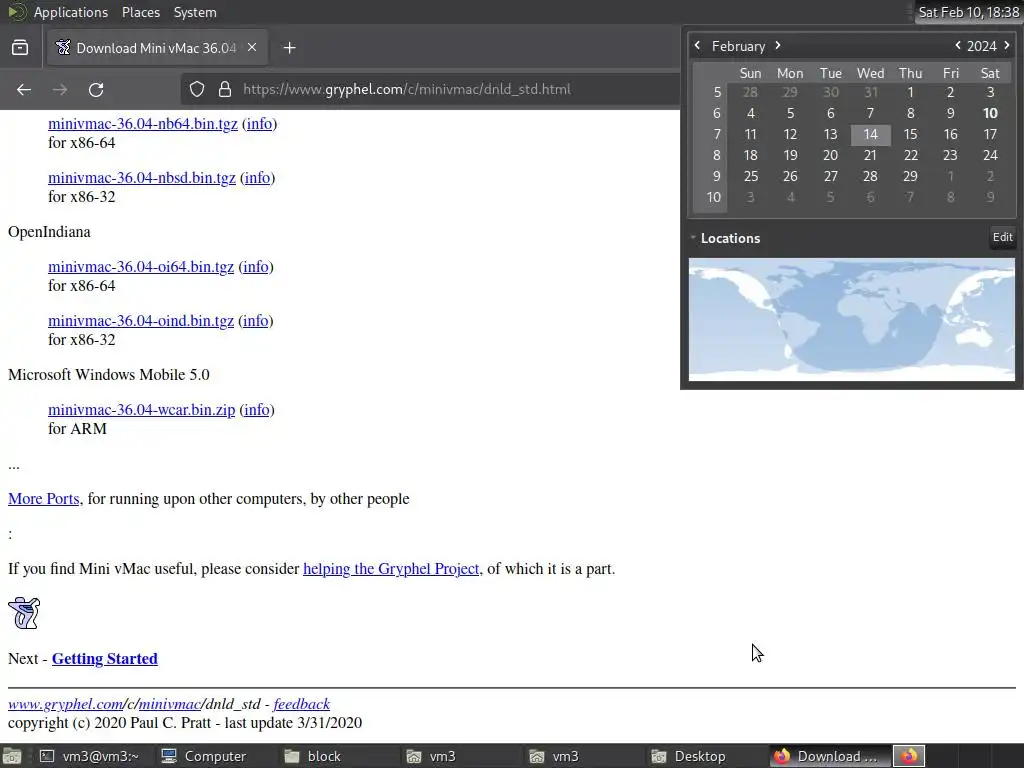1024x768 pixels.
Task: Click the URL address field
Action: tap(431, 89)
